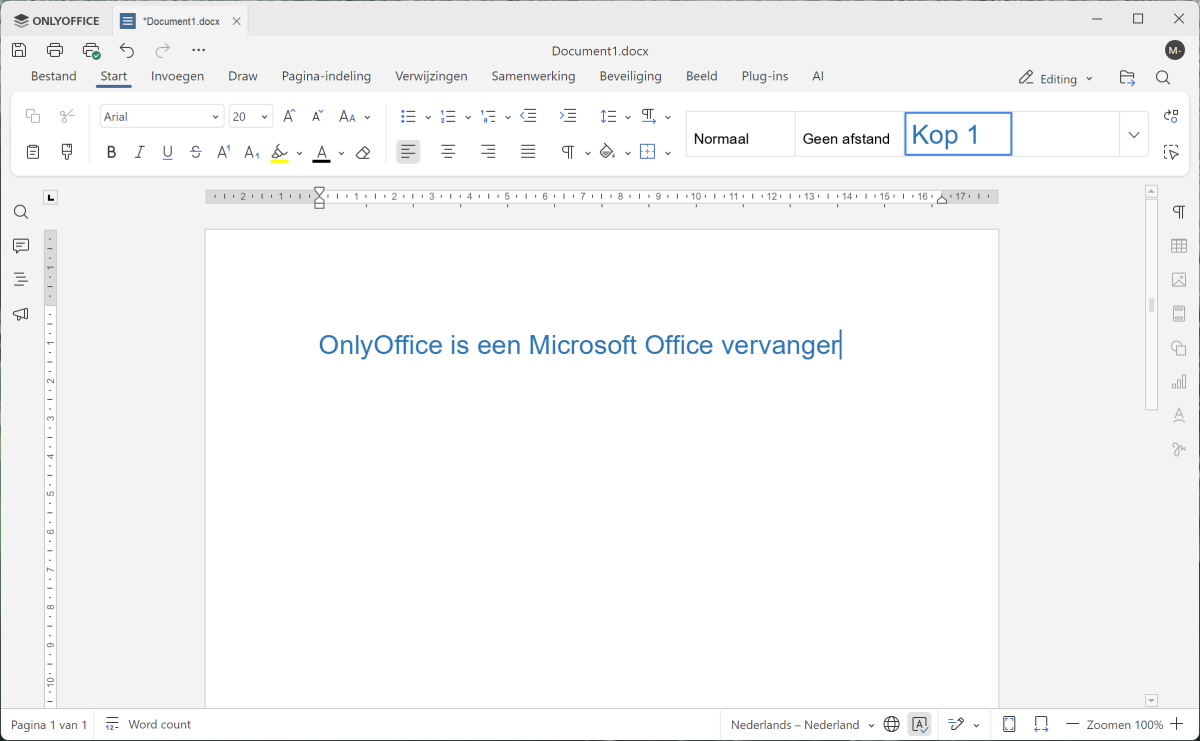Open the Pagina-indeling tab
The height and width of the screenshot is (741, 1200).
pos(326,76)
